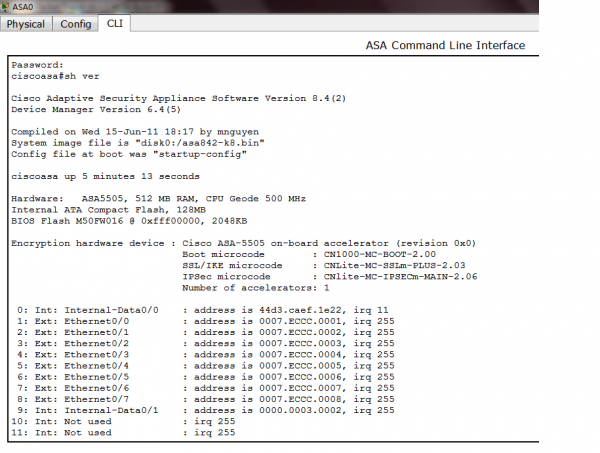600x453 pixels.
Task: Click the Internal-Data0/0 interface row
Action: [x=202, y=310]
